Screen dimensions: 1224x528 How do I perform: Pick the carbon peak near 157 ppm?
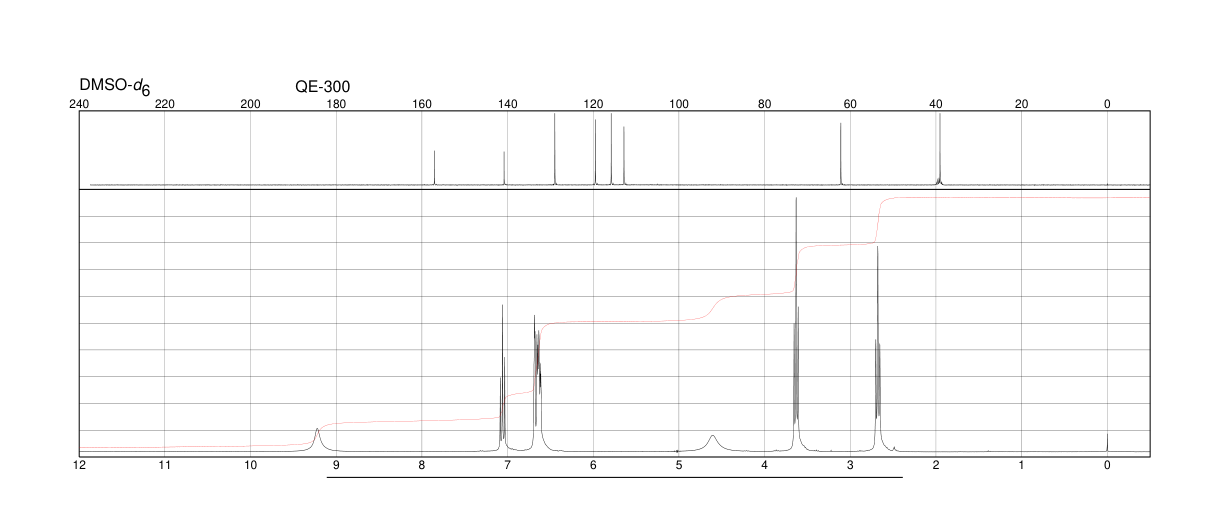click(435, 167)
